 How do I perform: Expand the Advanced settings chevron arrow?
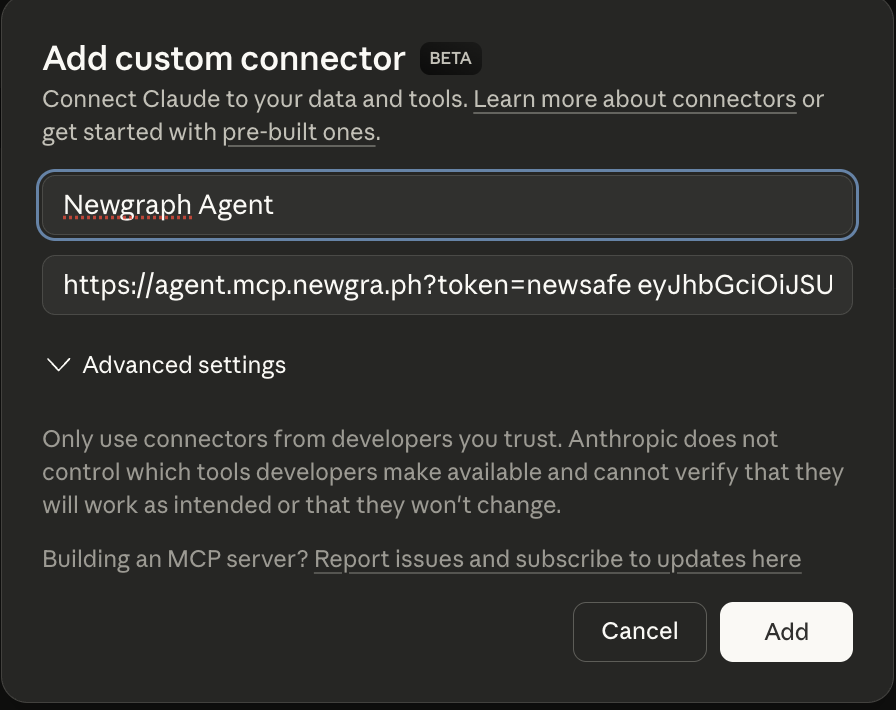click(x=58, y=366)
